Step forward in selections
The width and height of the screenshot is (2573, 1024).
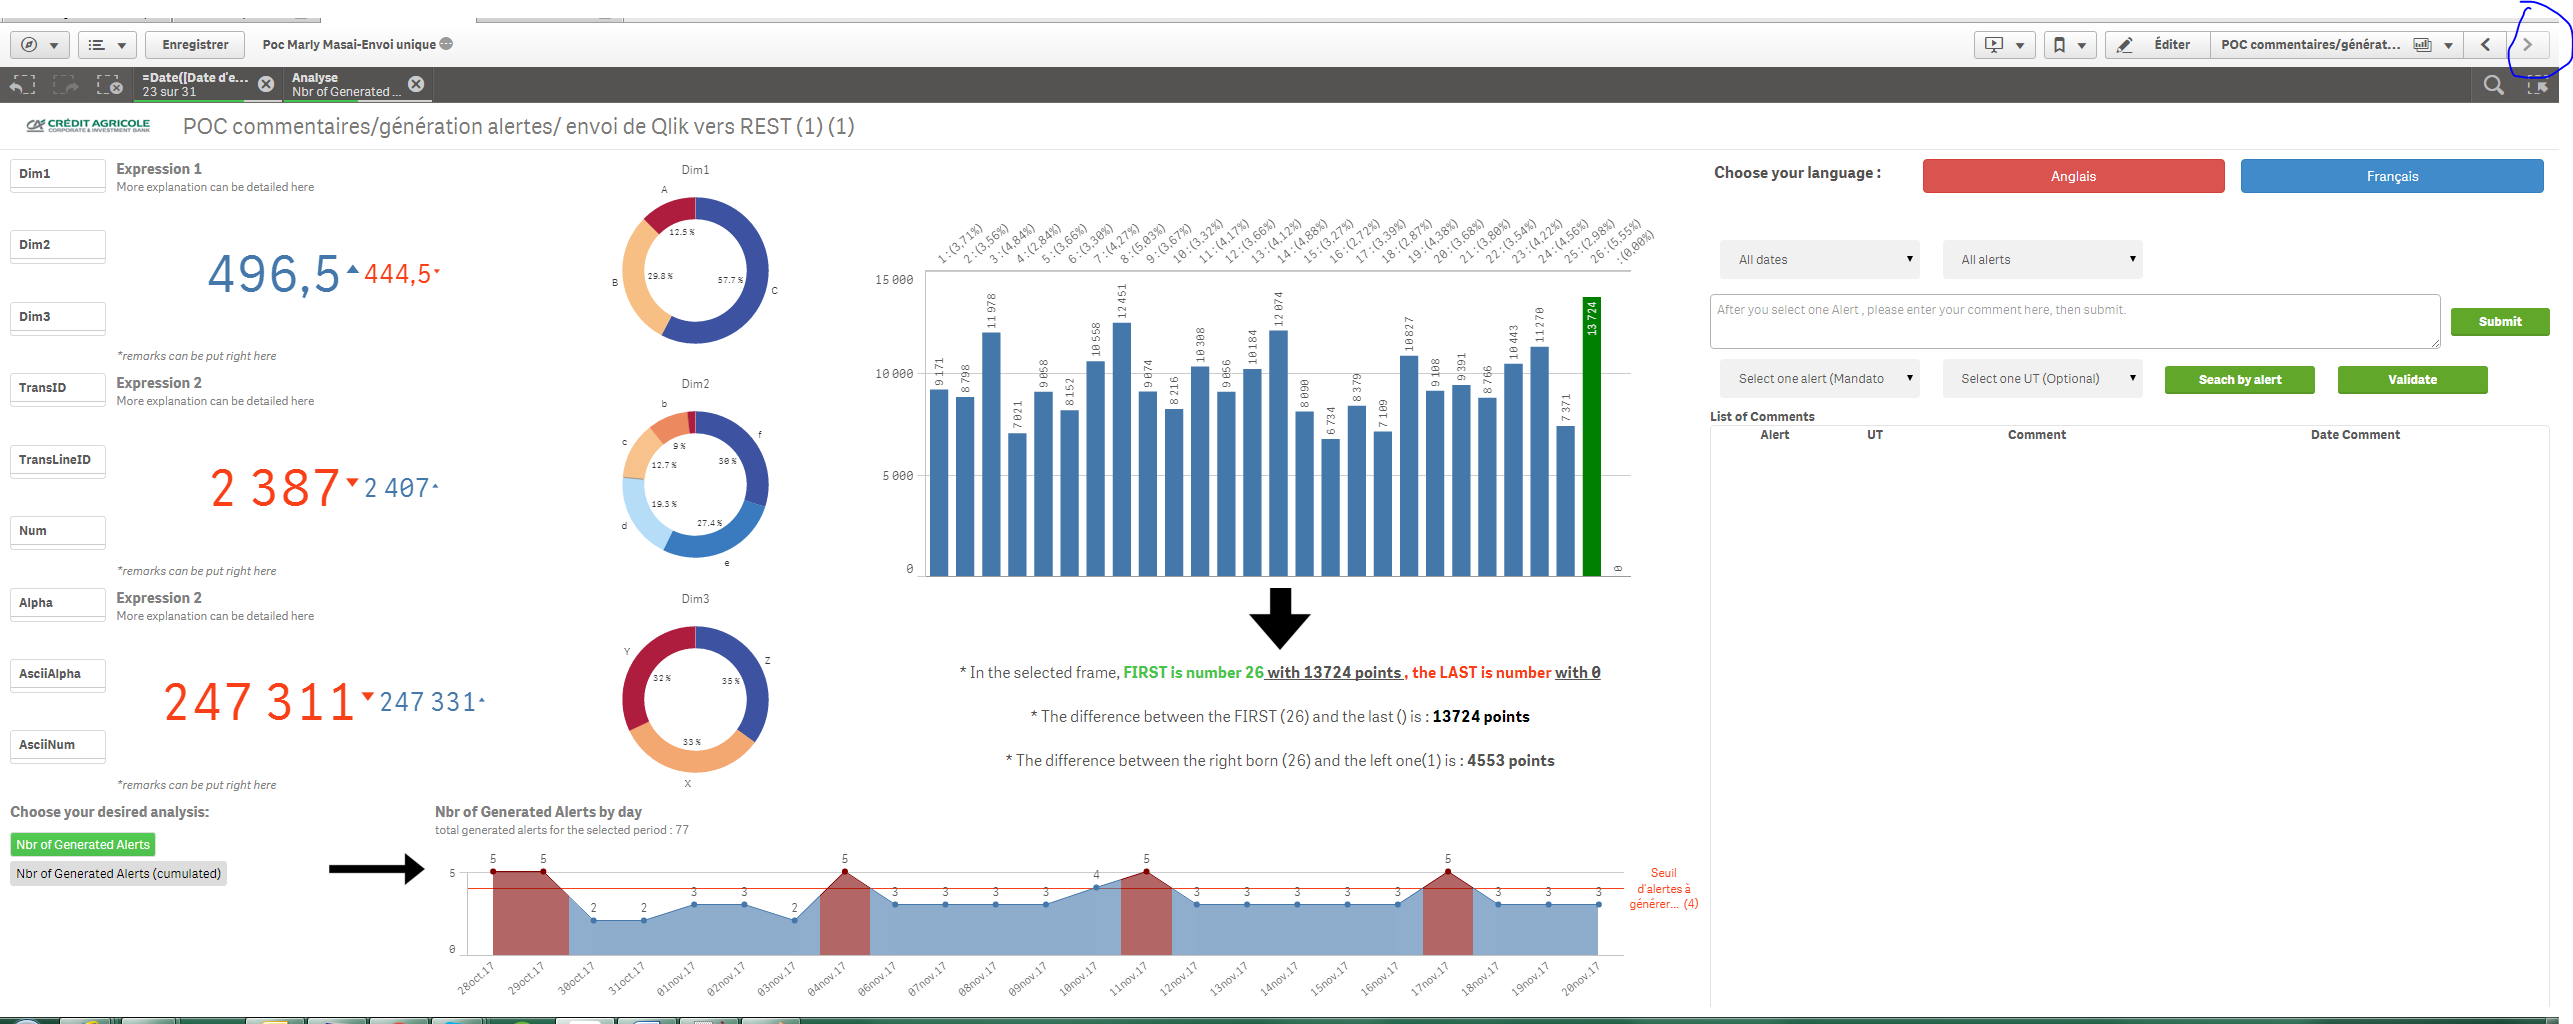tap(66, 86)
